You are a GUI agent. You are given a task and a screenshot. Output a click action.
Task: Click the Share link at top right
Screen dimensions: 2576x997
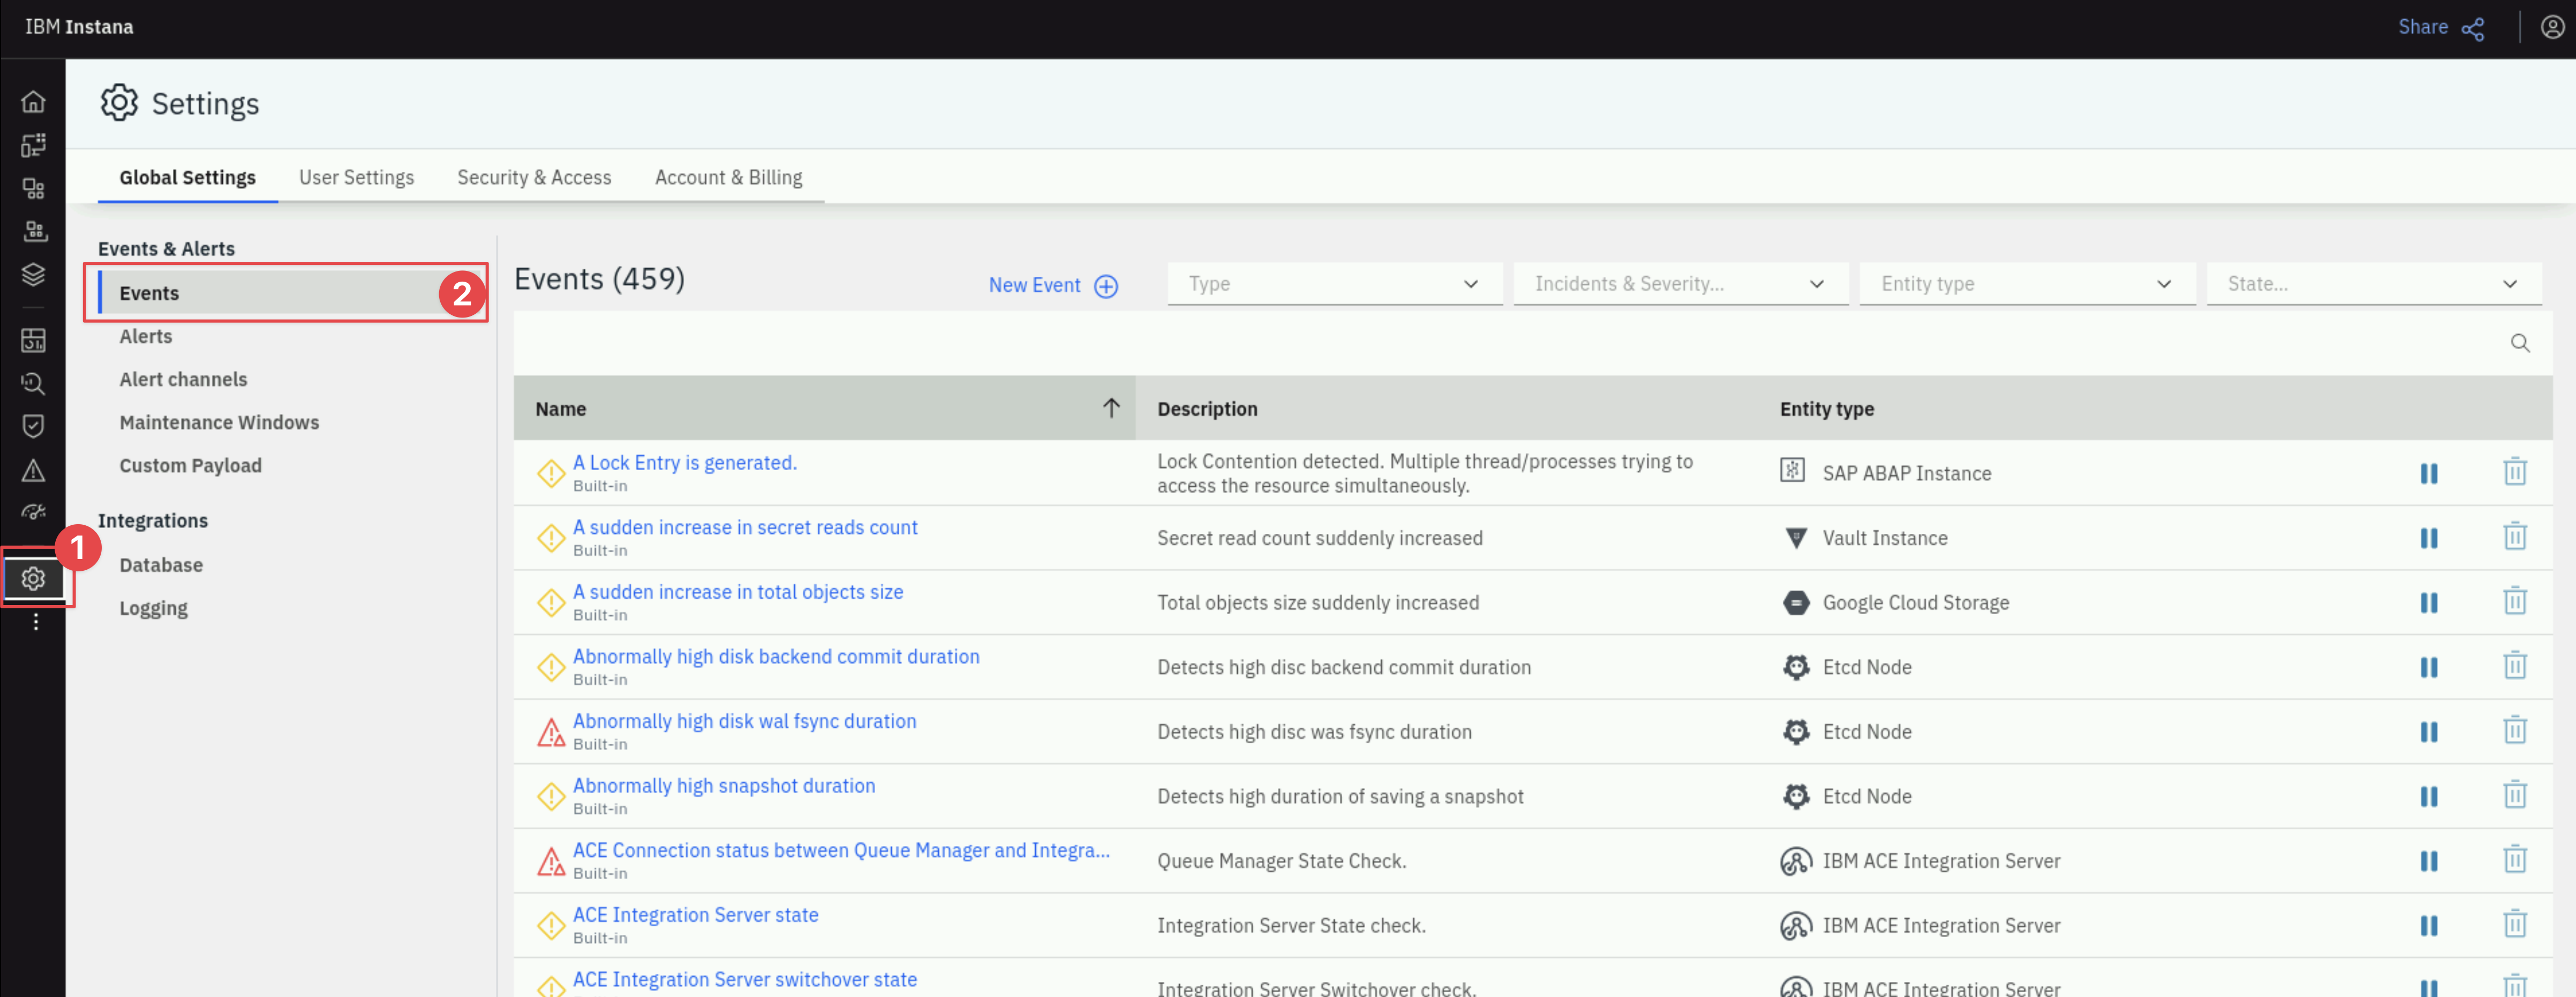tap(2440, 27)
